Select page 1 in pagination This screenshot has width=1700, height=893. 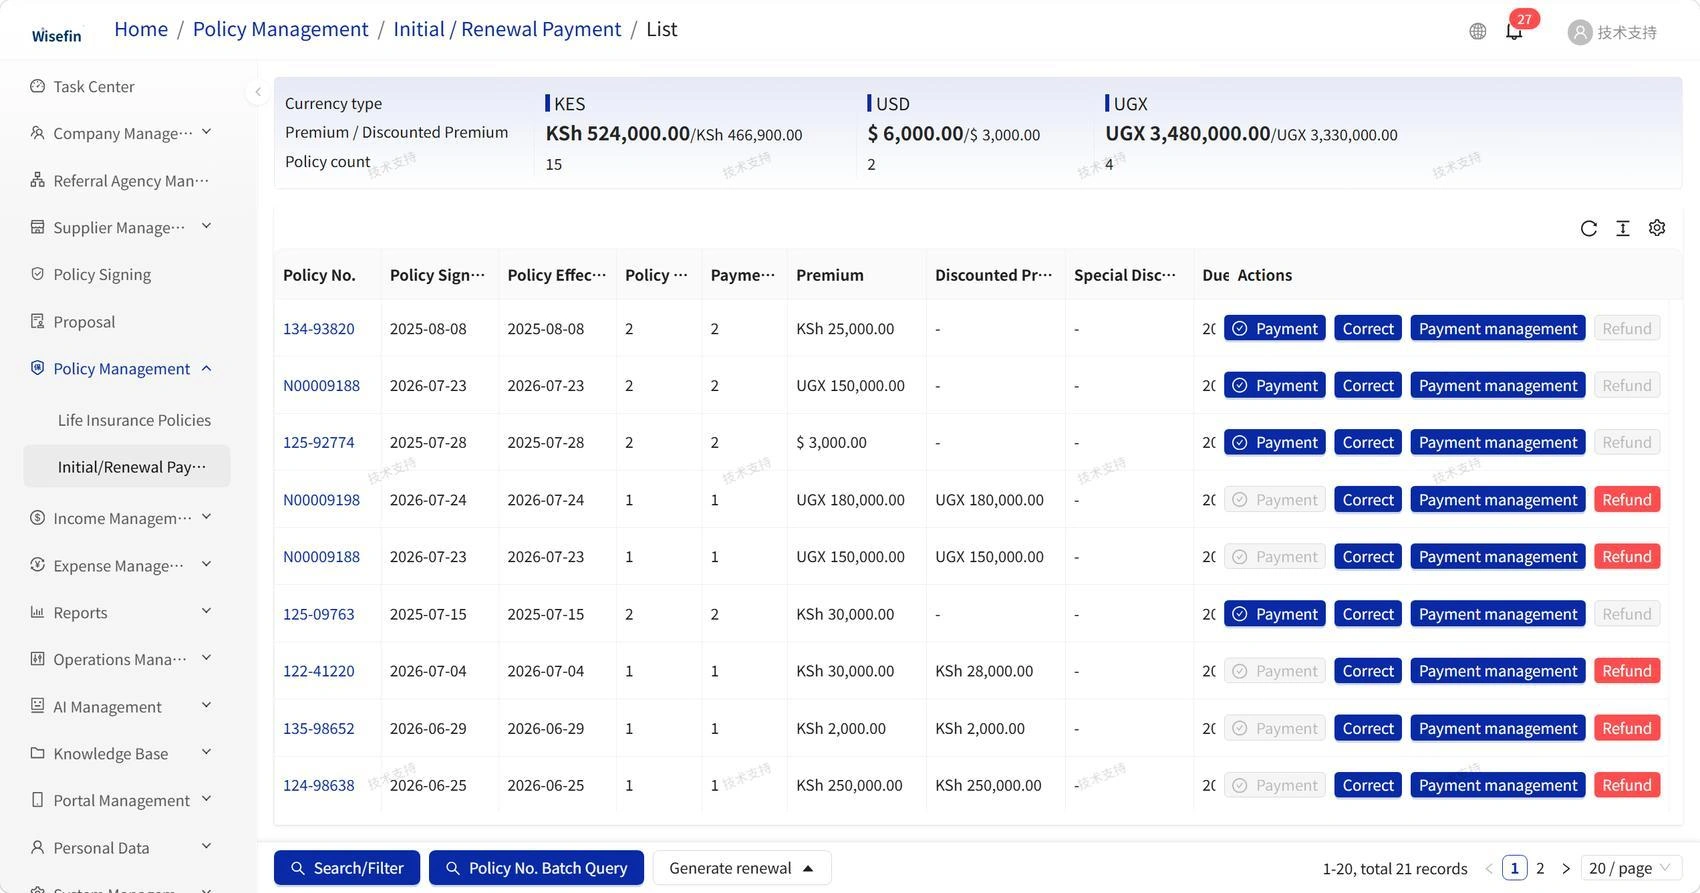click(x=1514, y=868)
